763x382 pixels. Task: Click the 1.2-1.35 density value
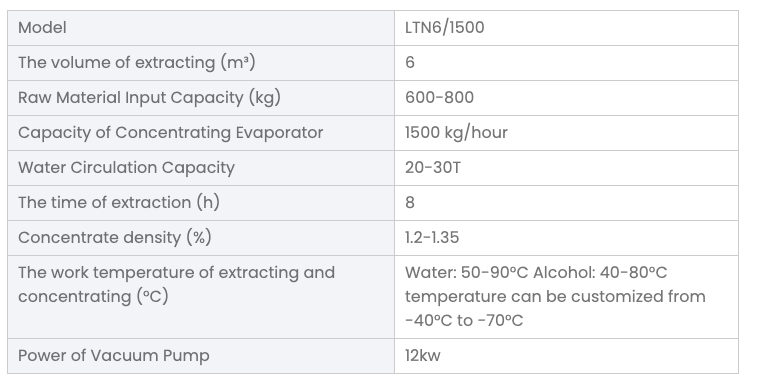(x=432, y=238)
